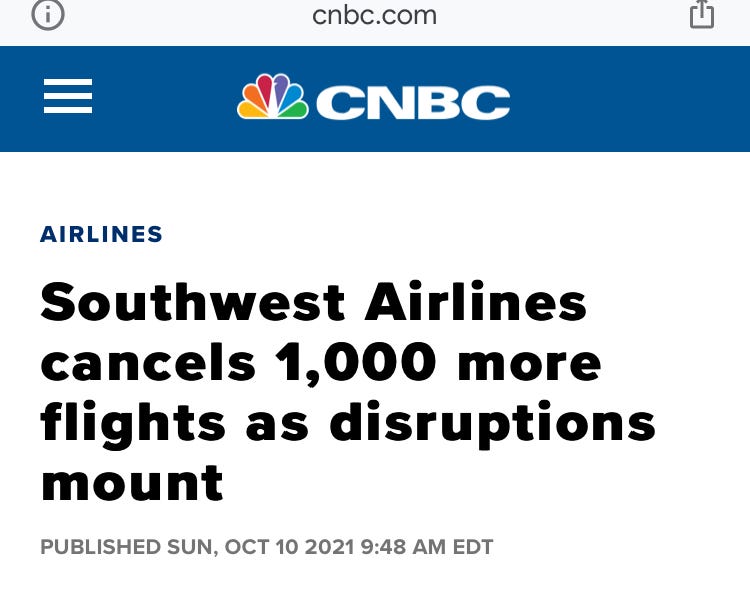Click the CNBC wordmark text in header

tap(413, 102)
